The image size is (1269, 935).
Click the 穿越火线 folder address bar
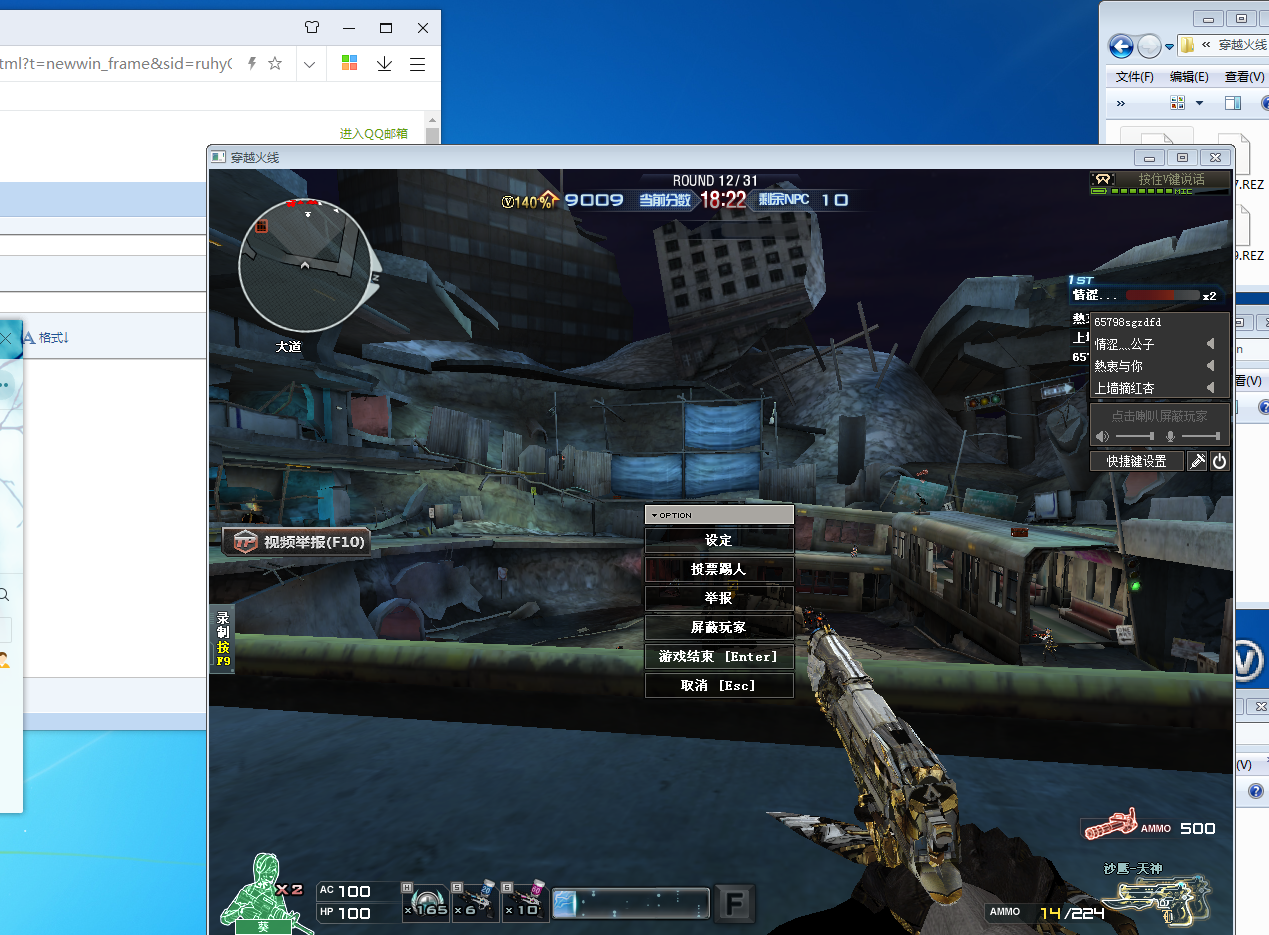[x=1223, y=45]
